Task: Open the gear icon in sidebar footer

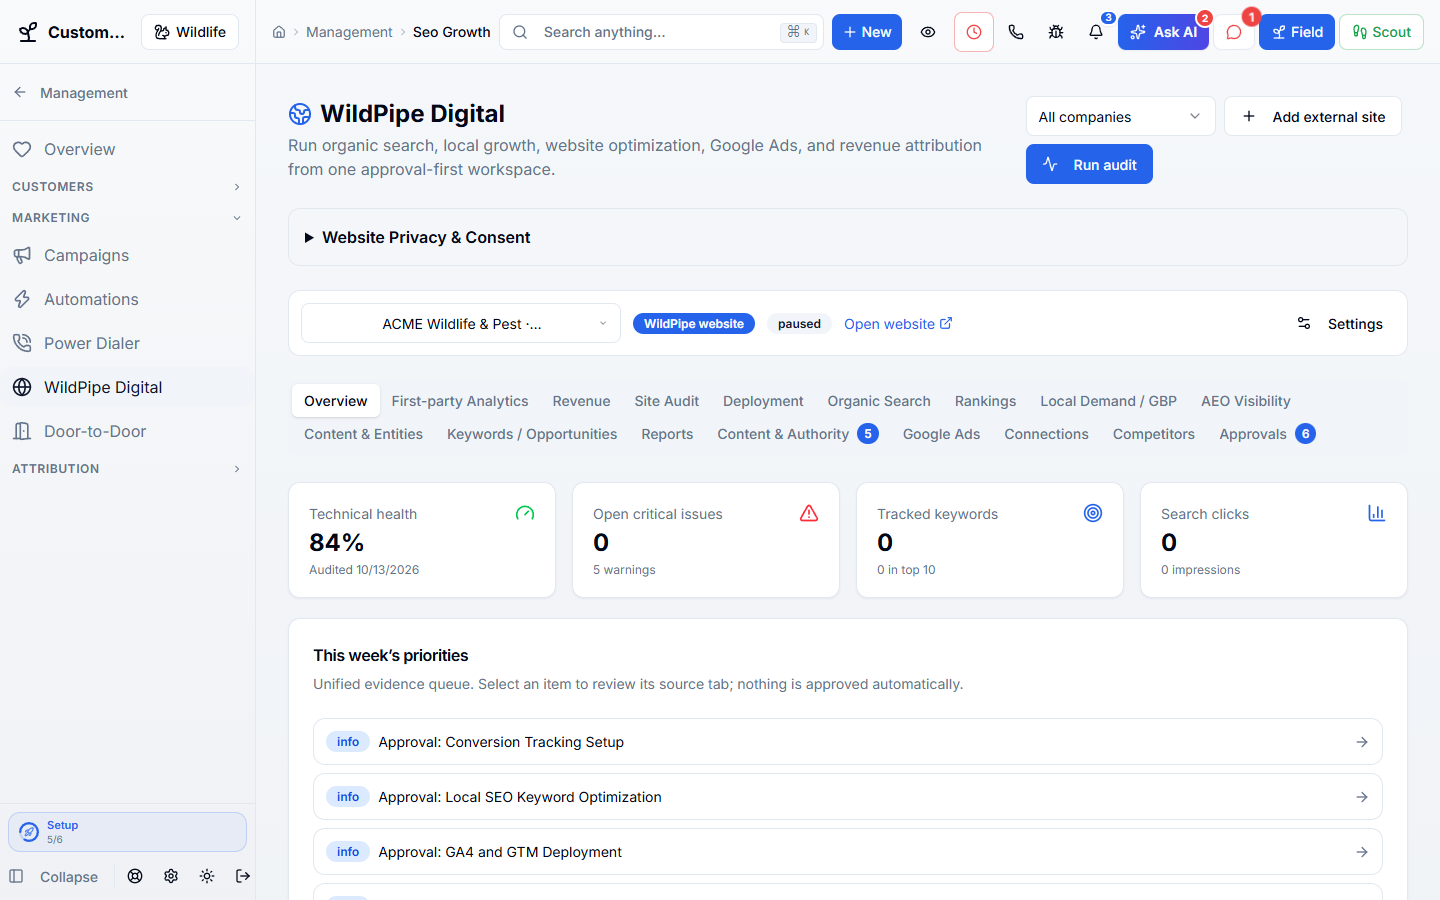Action: pos(171,876)
